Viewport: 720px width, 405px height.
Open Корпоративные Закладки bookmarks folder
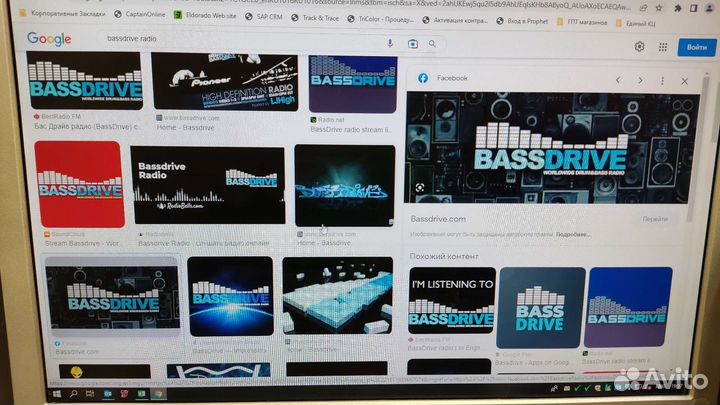click(x=62, y=14)
